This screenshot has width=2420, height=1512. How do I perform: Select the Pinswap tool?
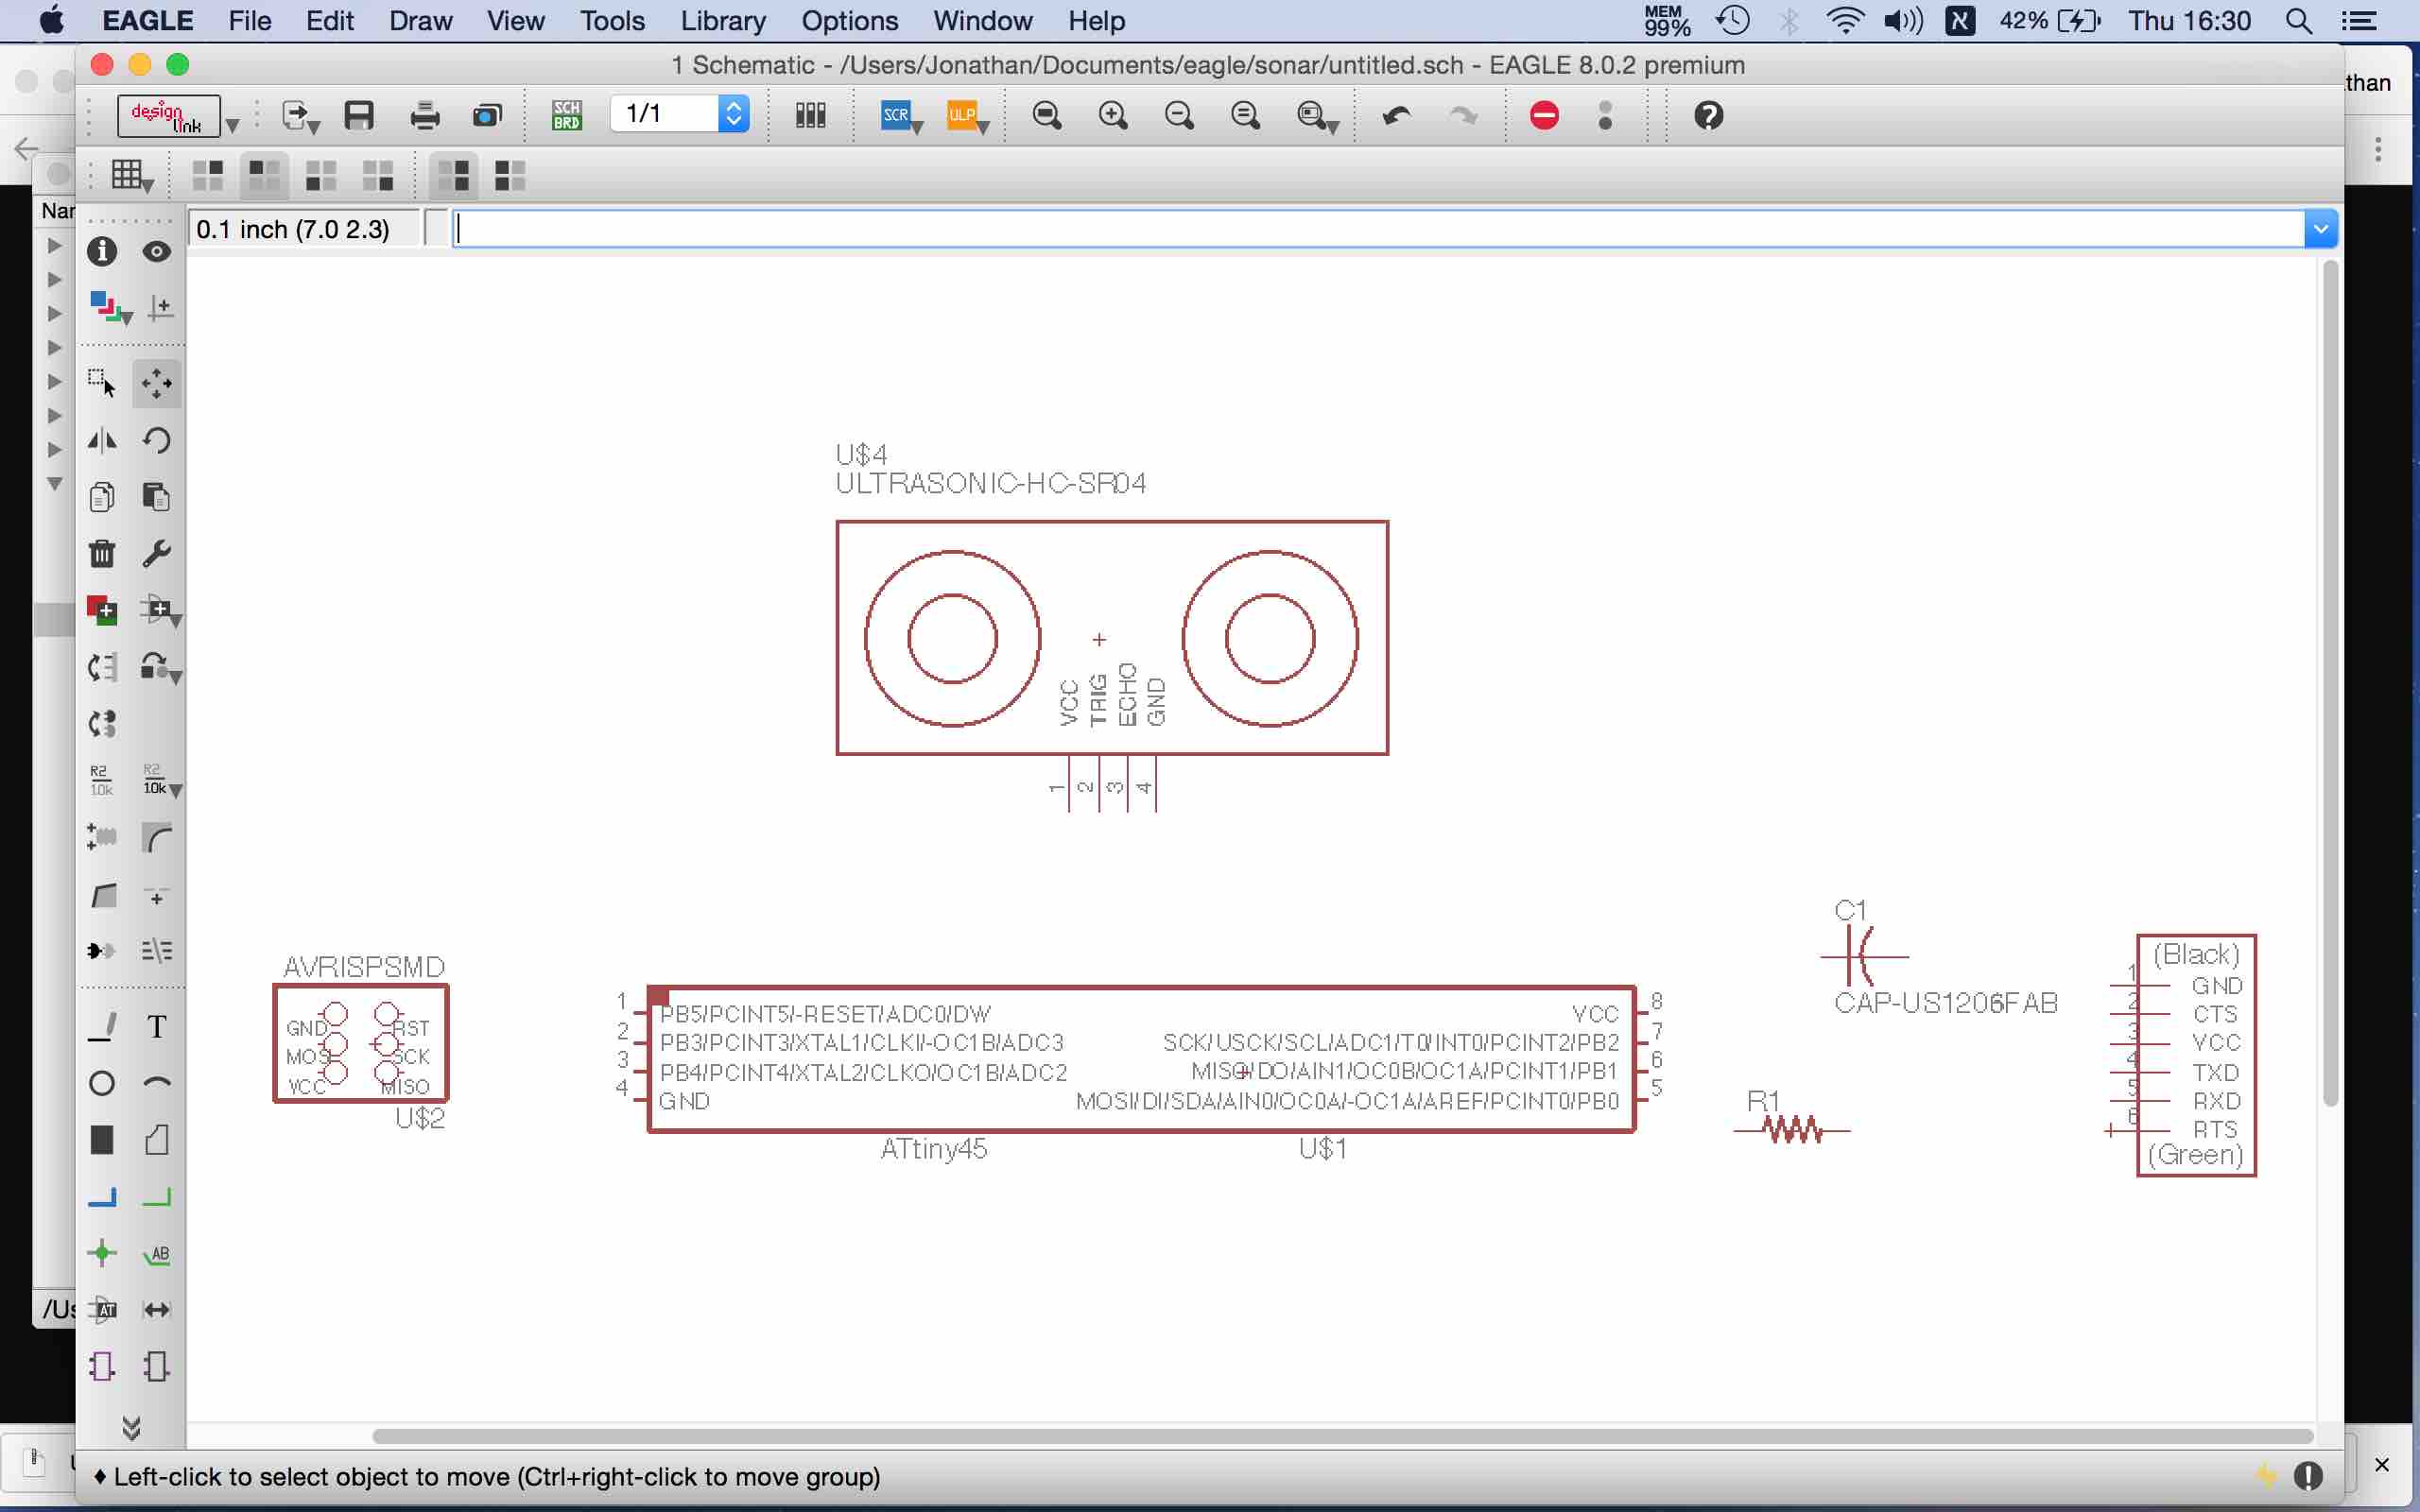coord(102,667)
